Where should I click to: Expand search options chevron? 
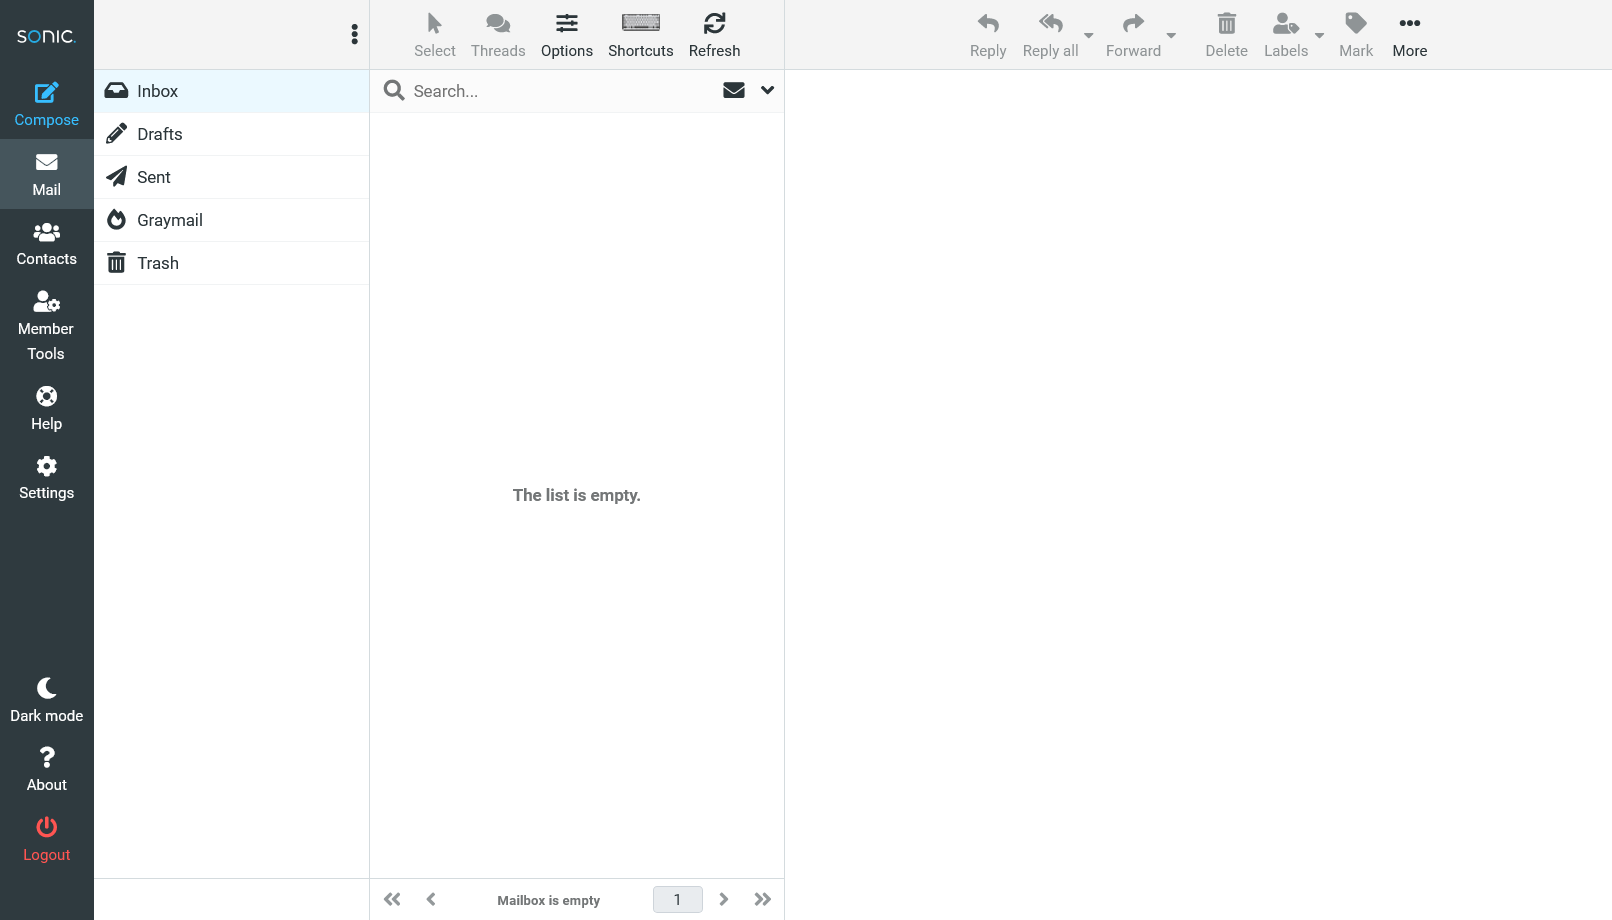(x=767, y=90)
